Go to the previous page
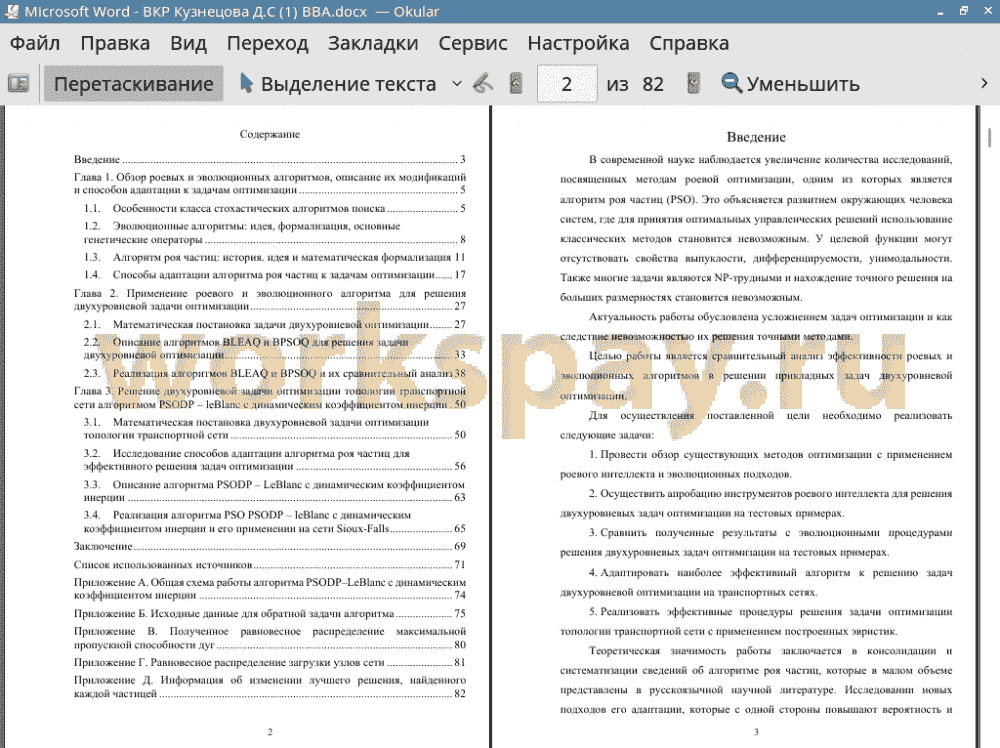Screen dimensions: 1000x748 click(x=516, y=84)
